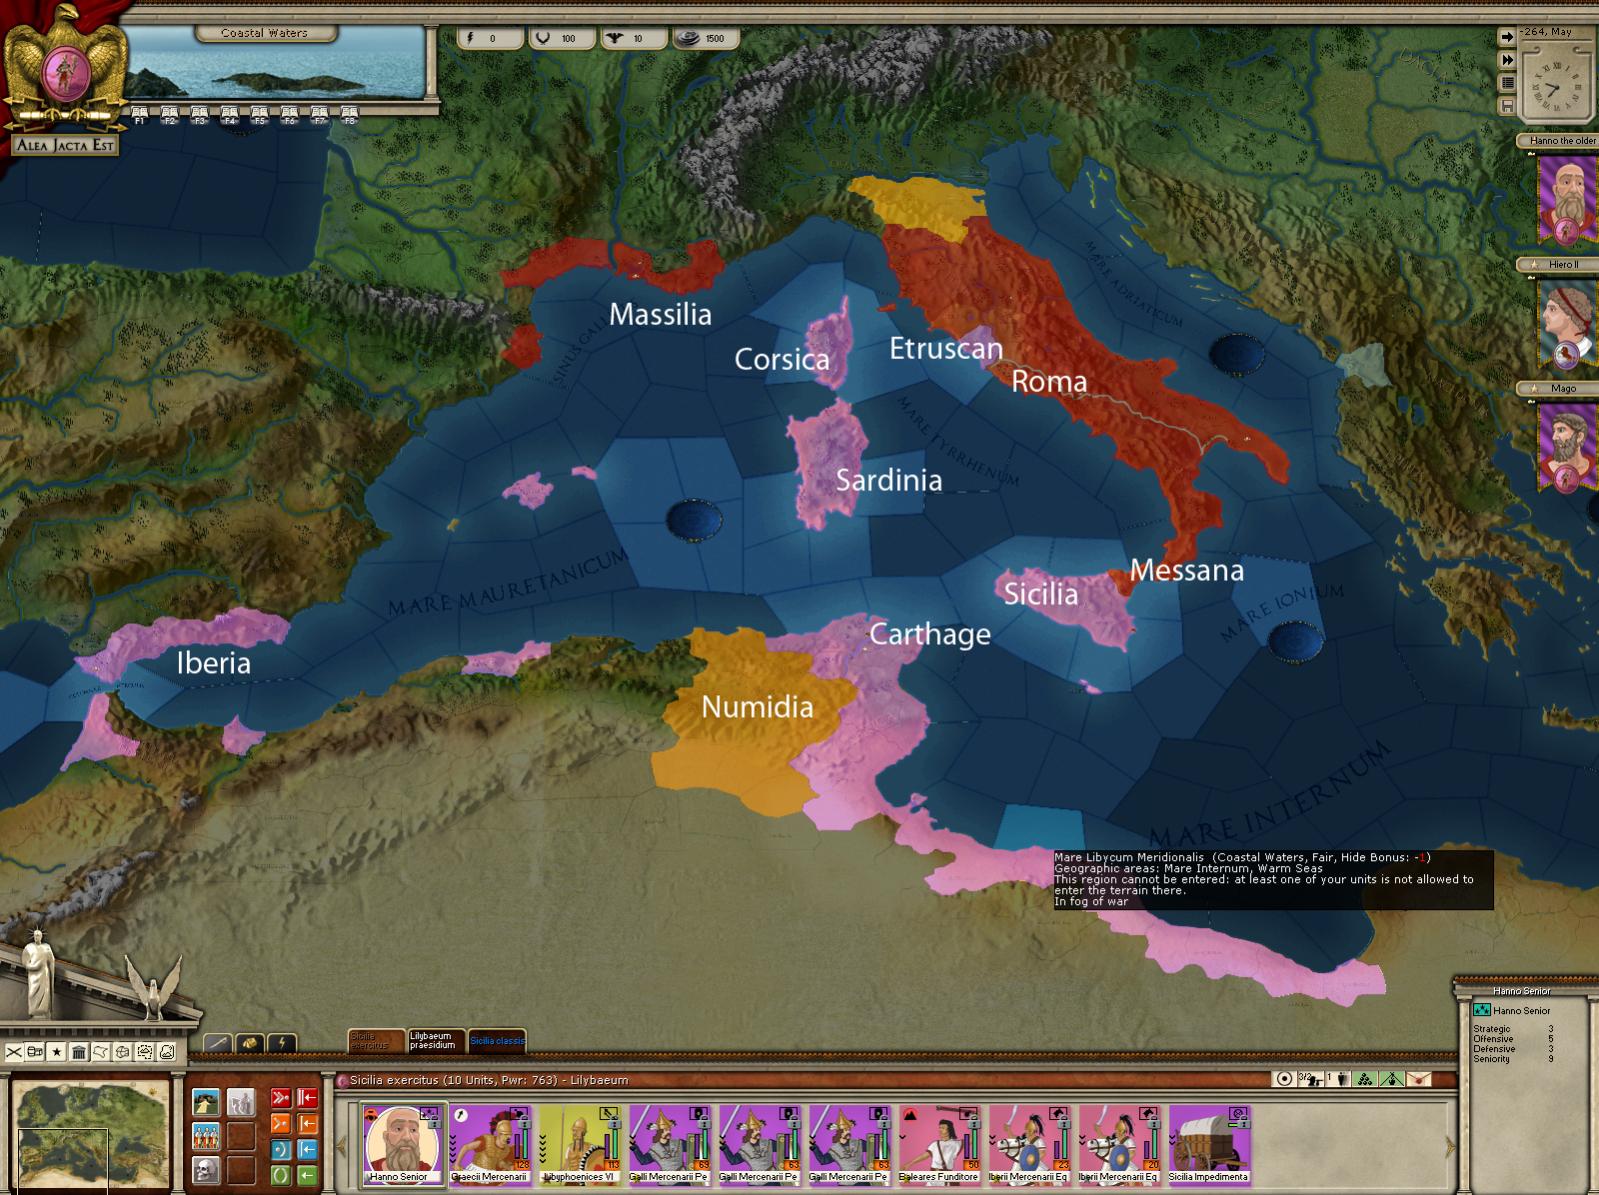
Task: Click the Hanno Senior unit card
Action: coord(400,1145)
